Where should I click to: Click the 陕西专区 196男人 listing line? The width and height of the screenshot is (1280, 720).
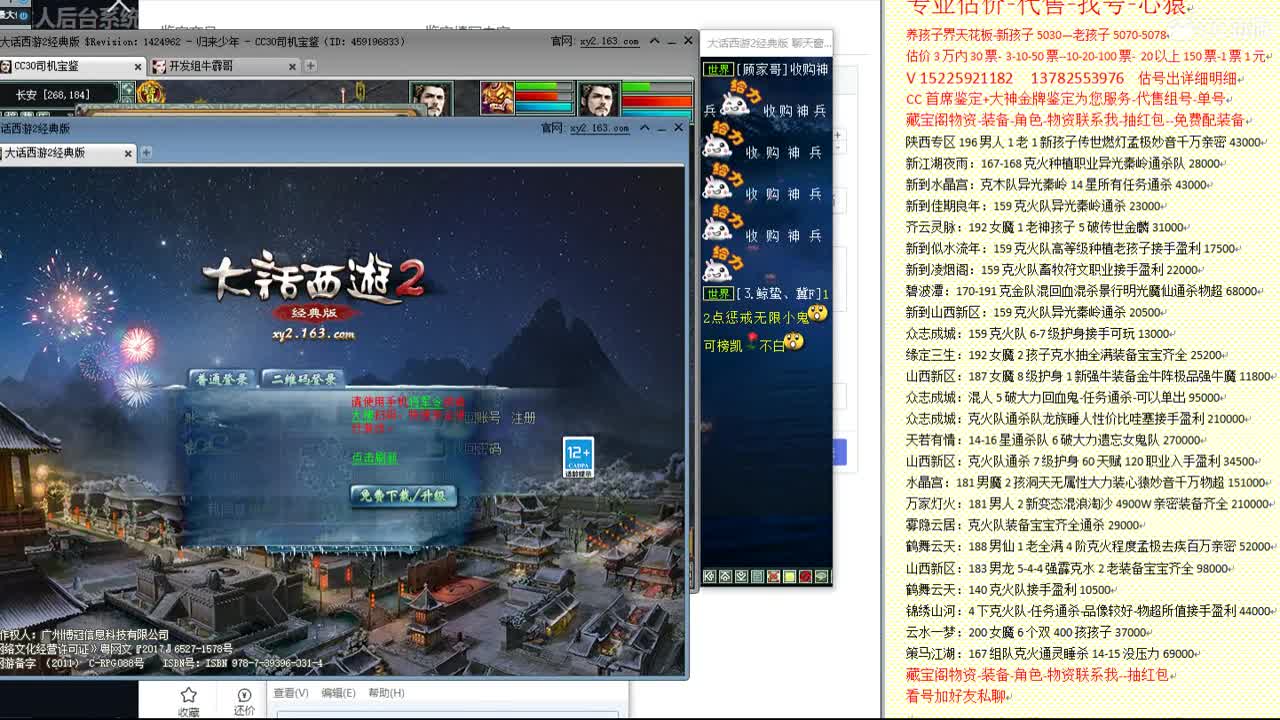[x=1084, y=143]
